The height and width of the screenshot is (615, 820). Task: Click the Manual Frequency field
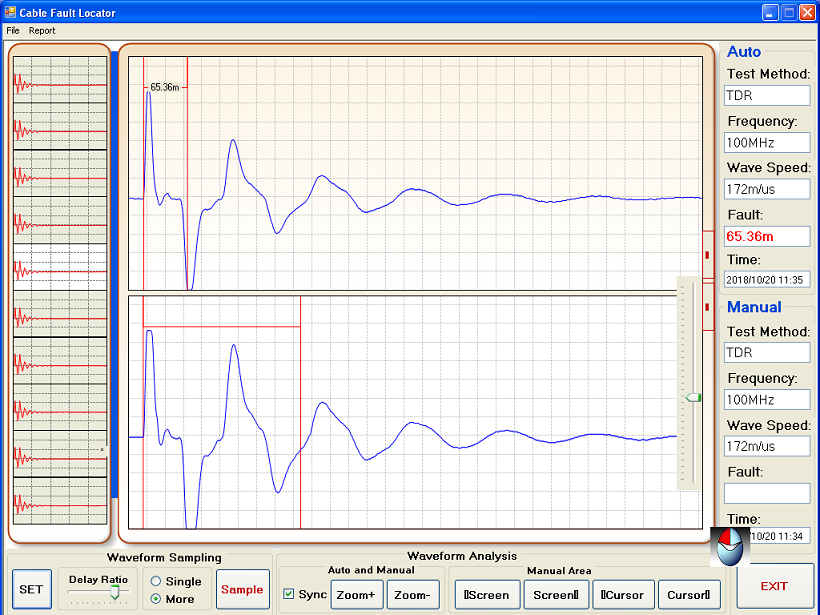coord(767,400)
